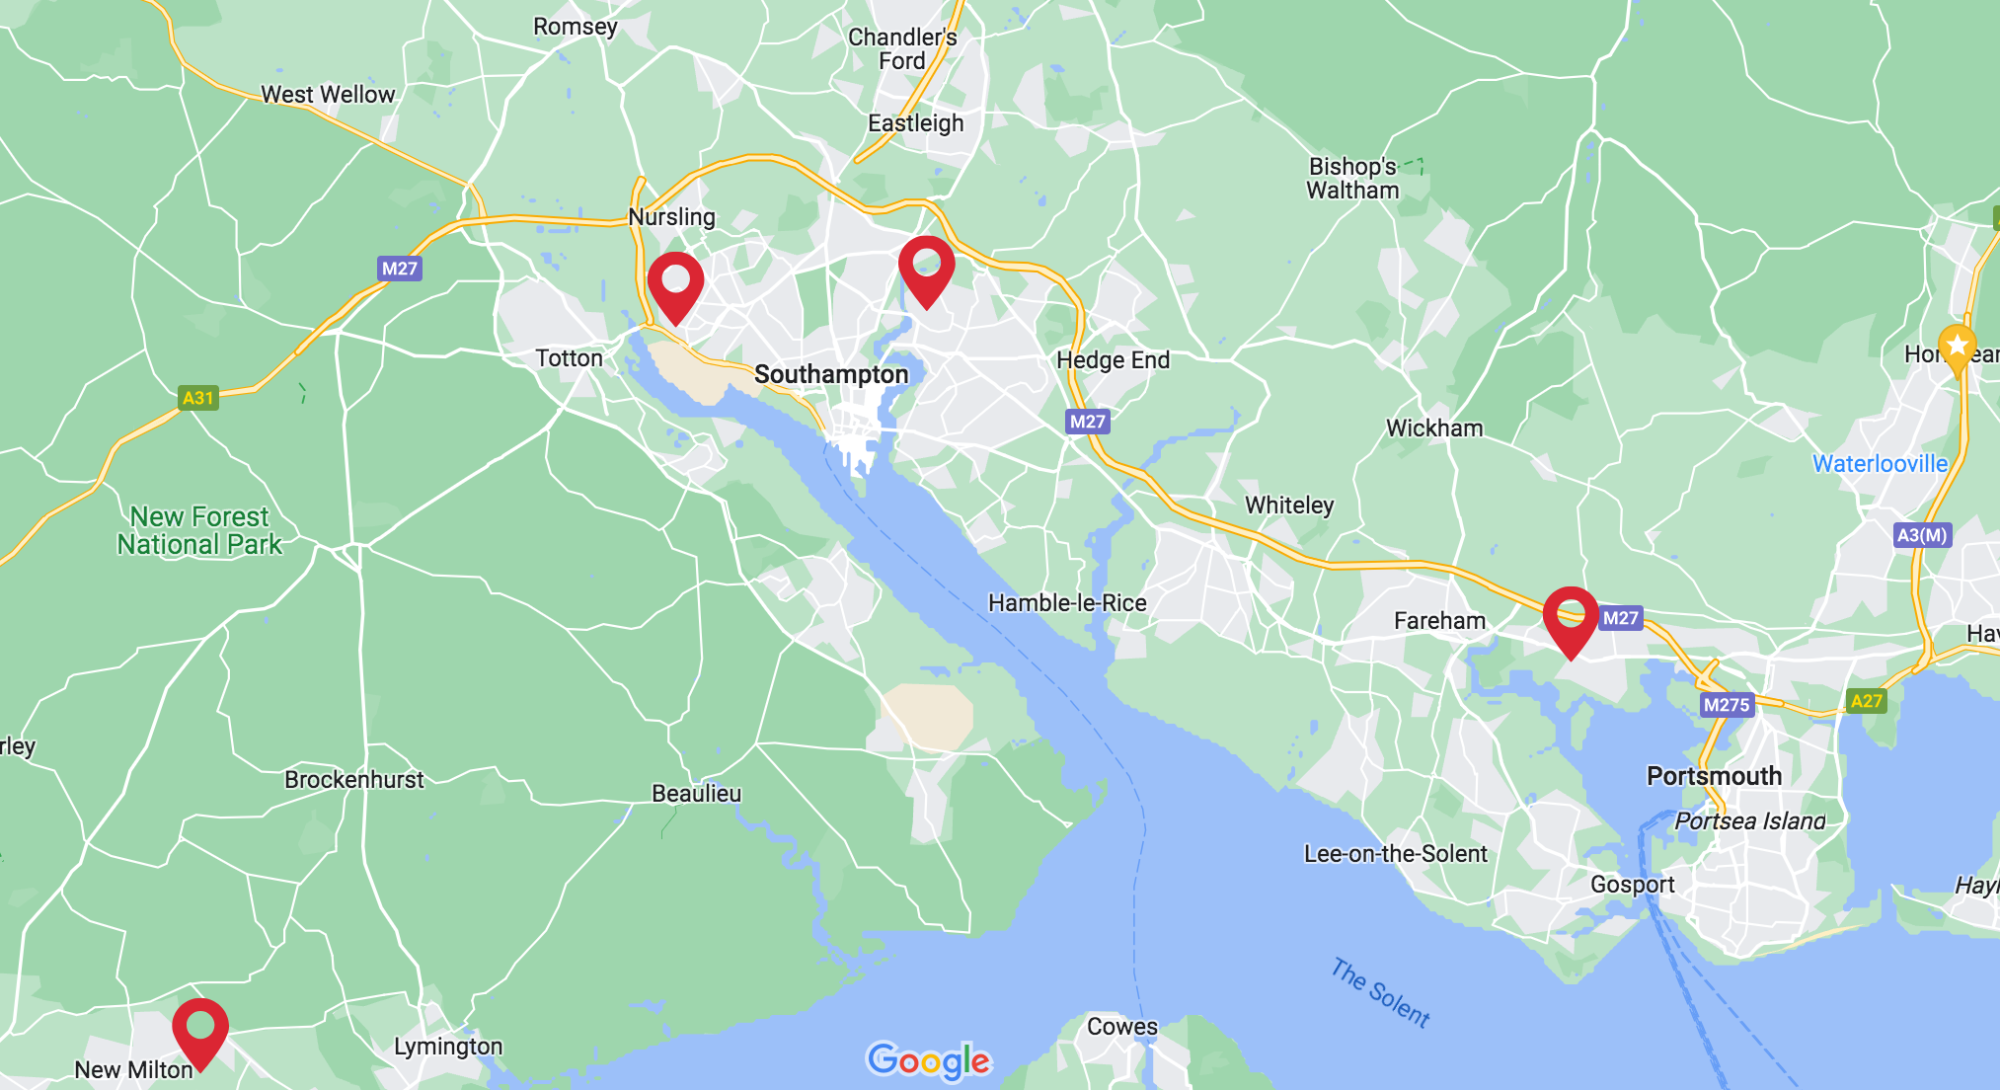Click the Brockenhurst town label
This screenshot has height=1090, width=2000.
[x=354, y=780]
